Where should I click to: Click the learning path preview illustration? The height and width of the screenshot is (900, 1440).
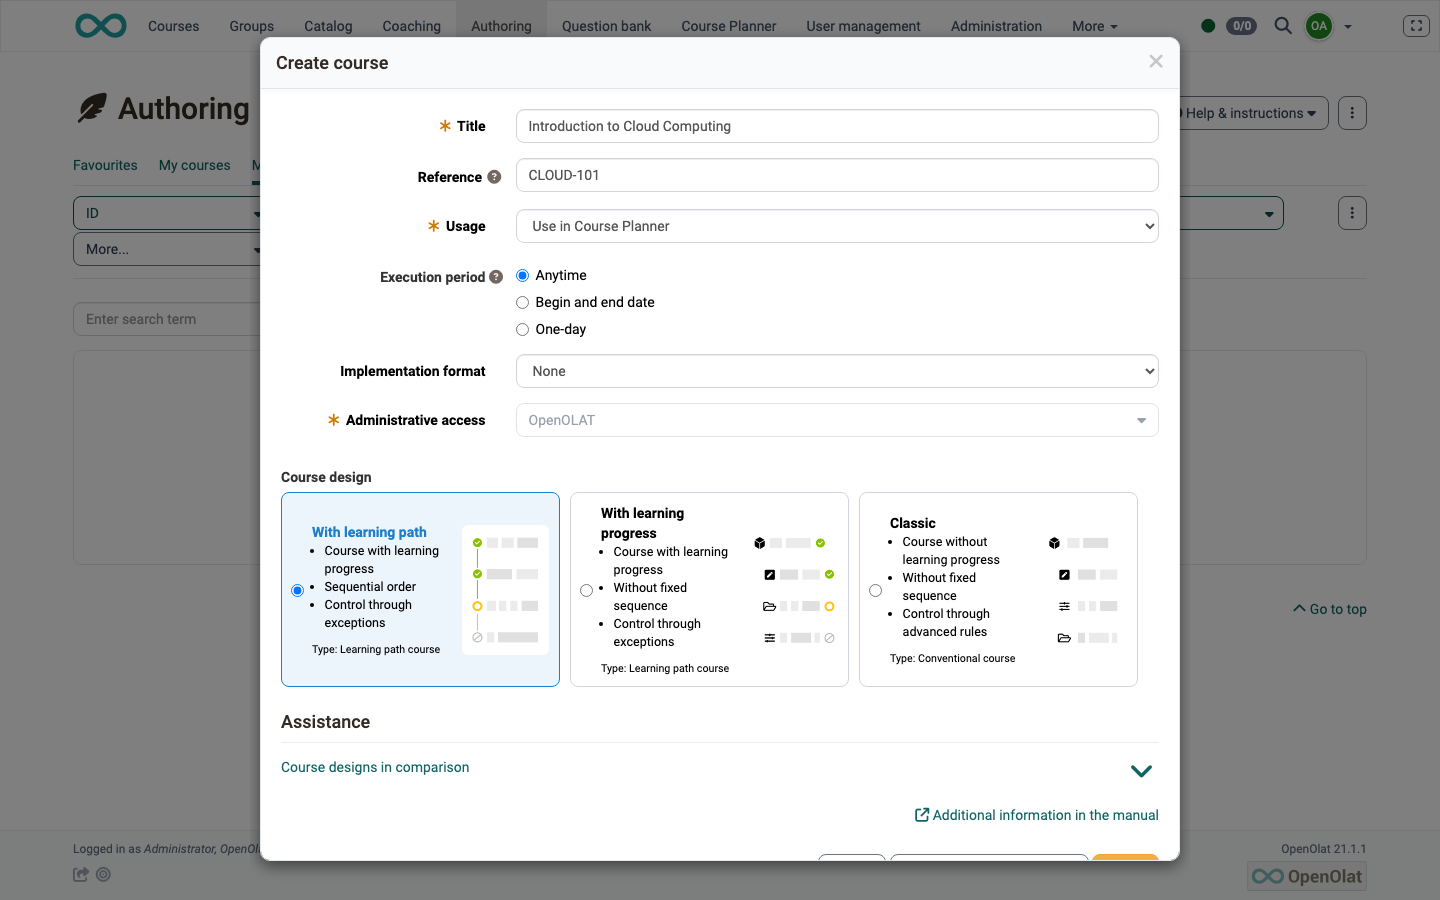pyautogui.click(x=505, y=590)
